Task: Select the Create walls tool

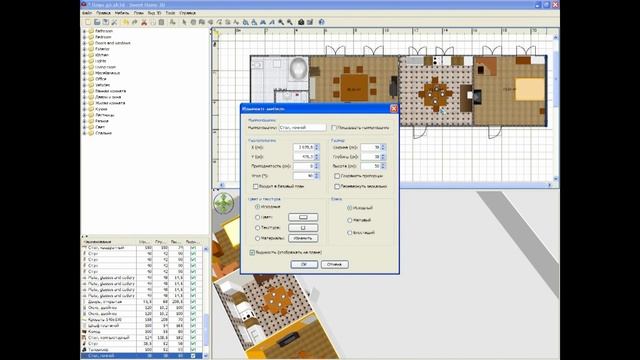Action: pyautogui.click(x=201, y=22)
